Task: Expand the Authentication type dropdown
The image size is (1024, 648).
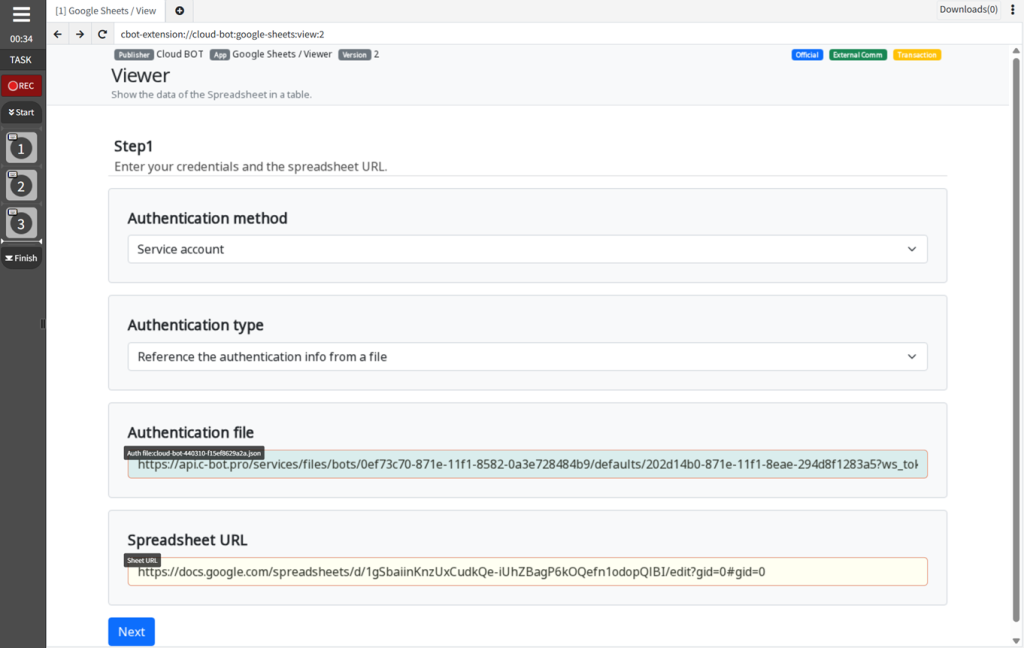Action: (528, 357)
